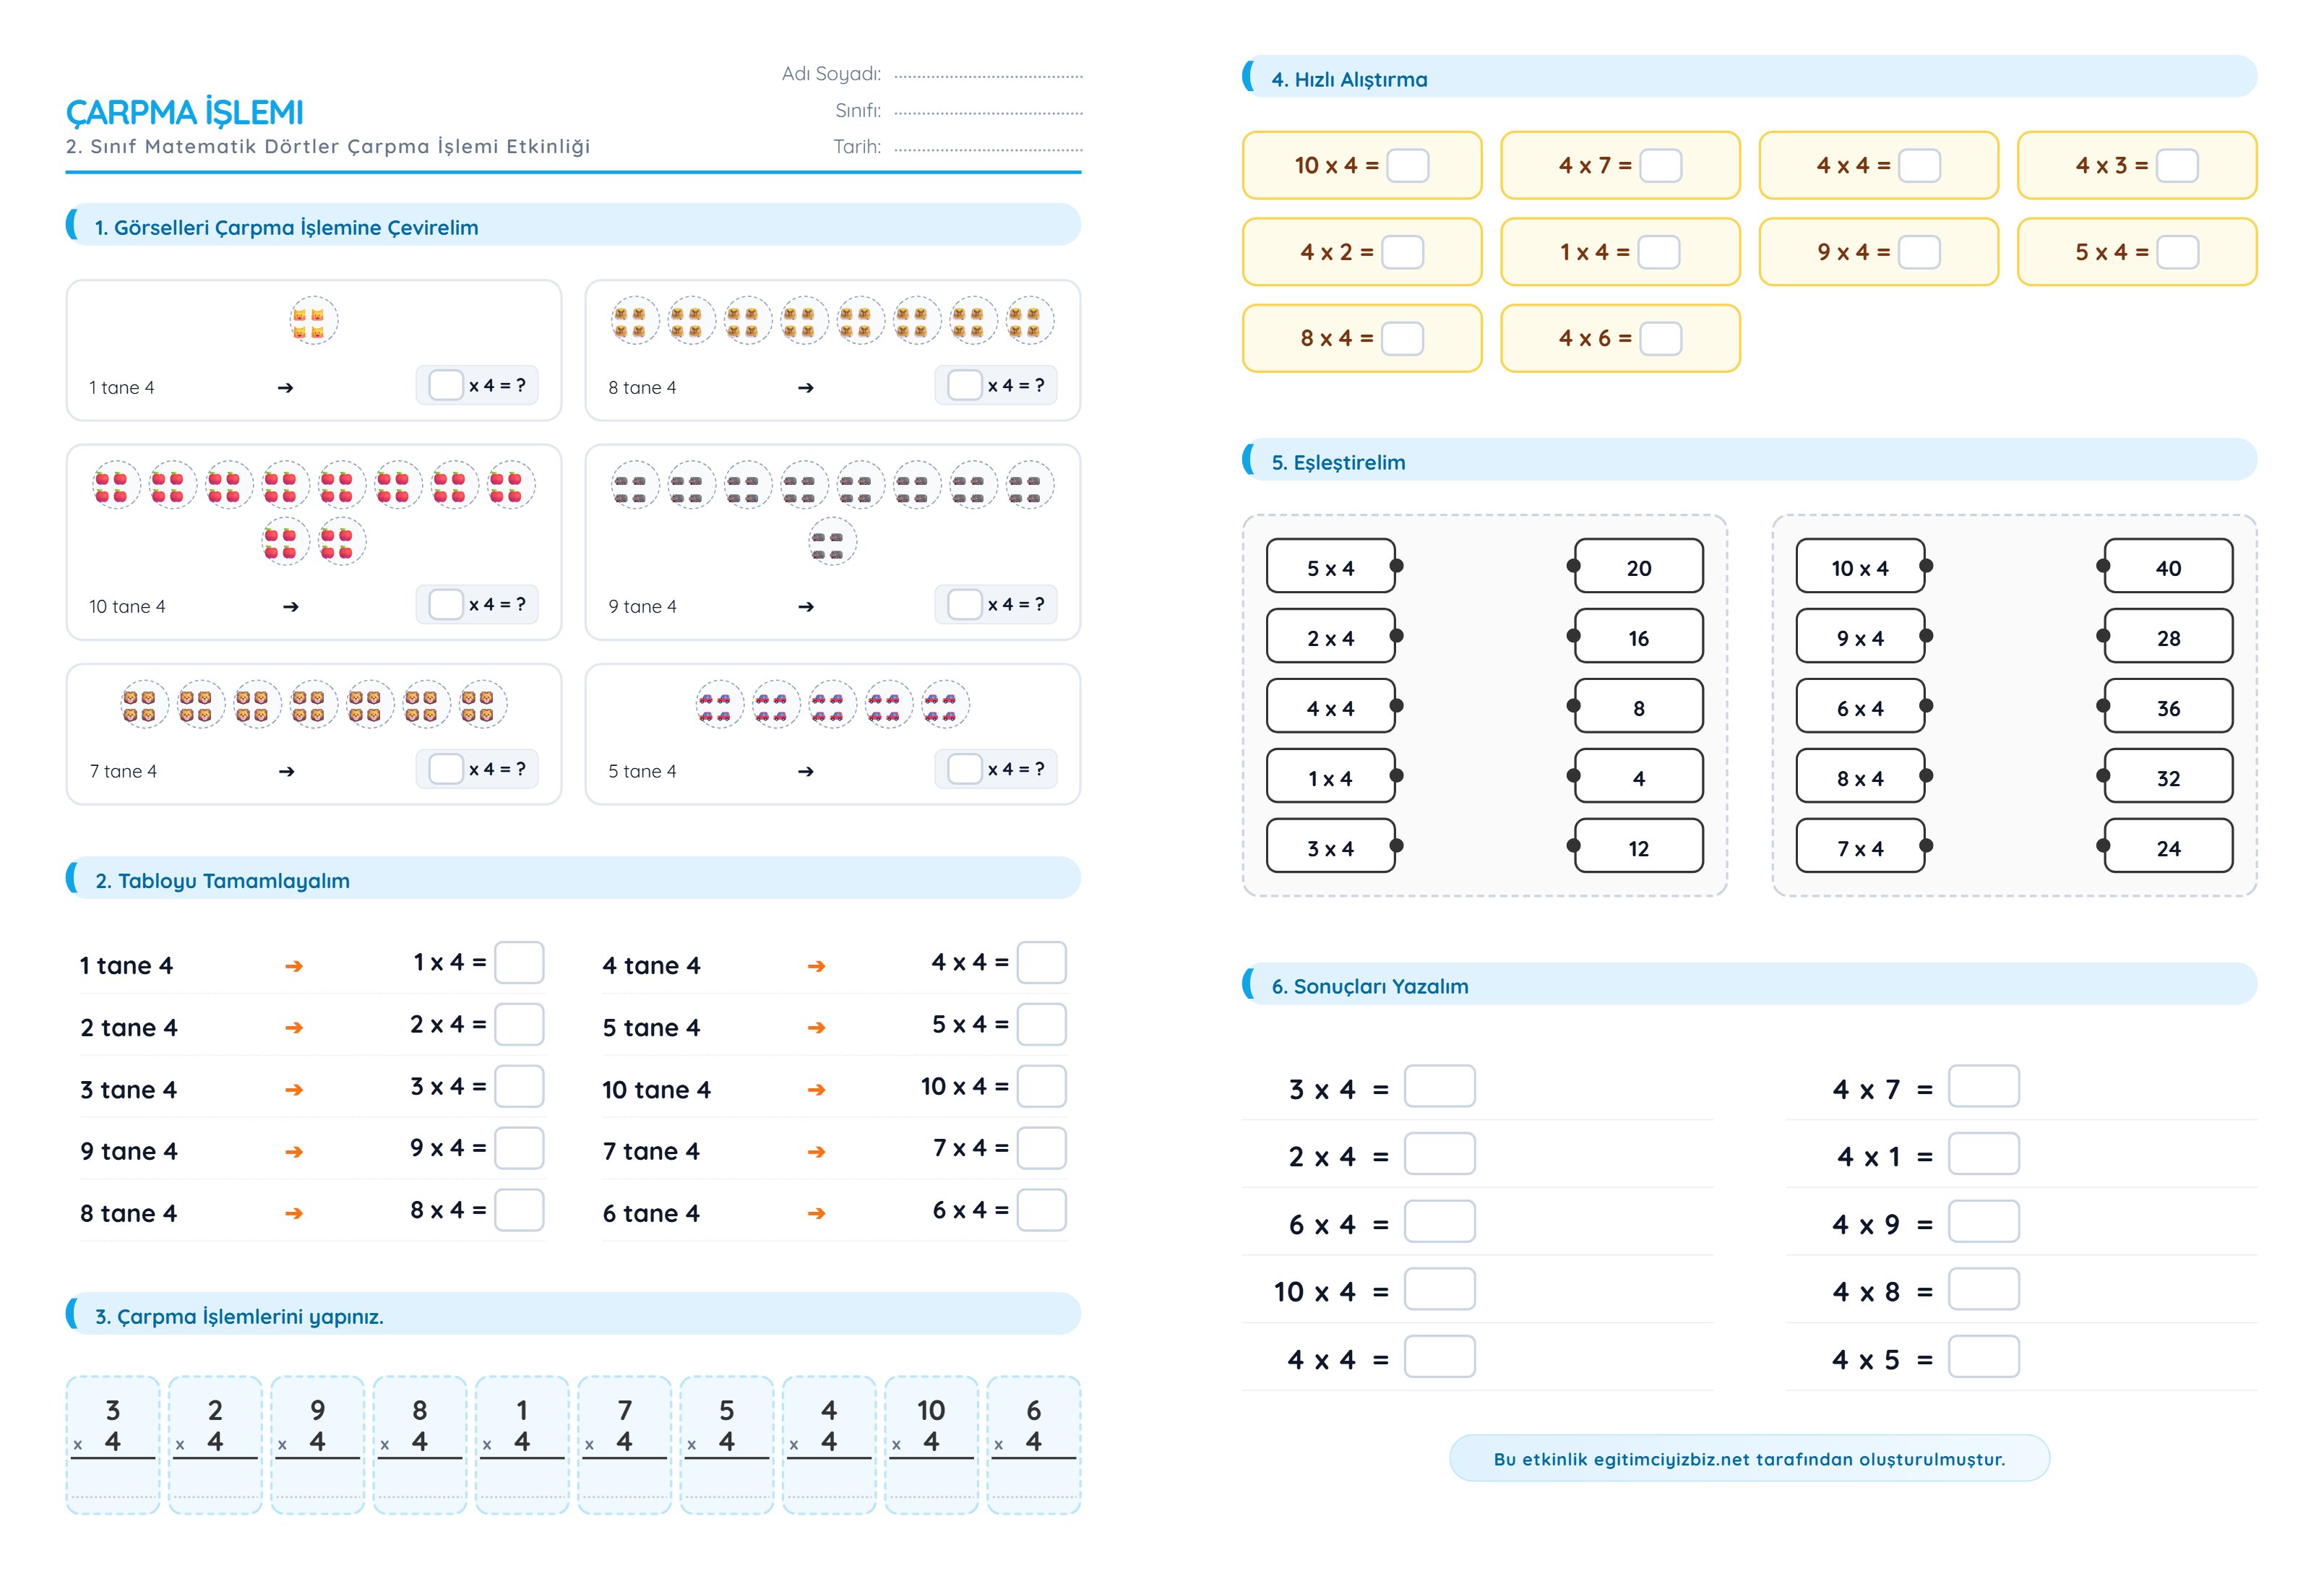2324x1571 pixels.
Task: Click the answer box for 10 x 4 in Hızlı Alıştırma
Action: tap(1407, 165)
